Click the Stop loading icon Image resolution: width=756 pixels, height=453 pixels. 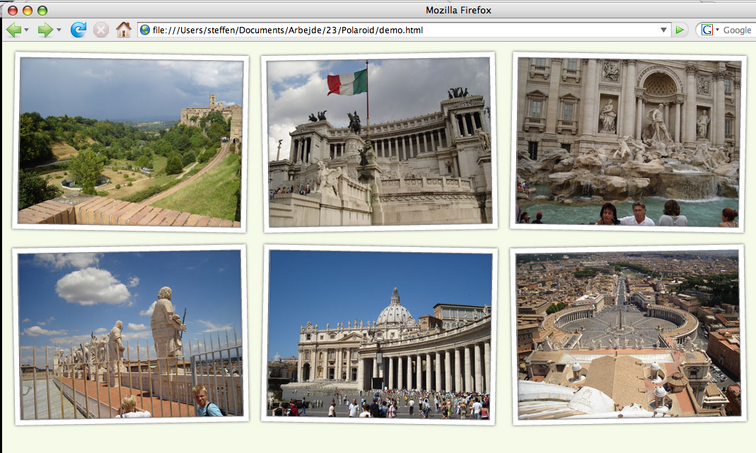(101, 30)
